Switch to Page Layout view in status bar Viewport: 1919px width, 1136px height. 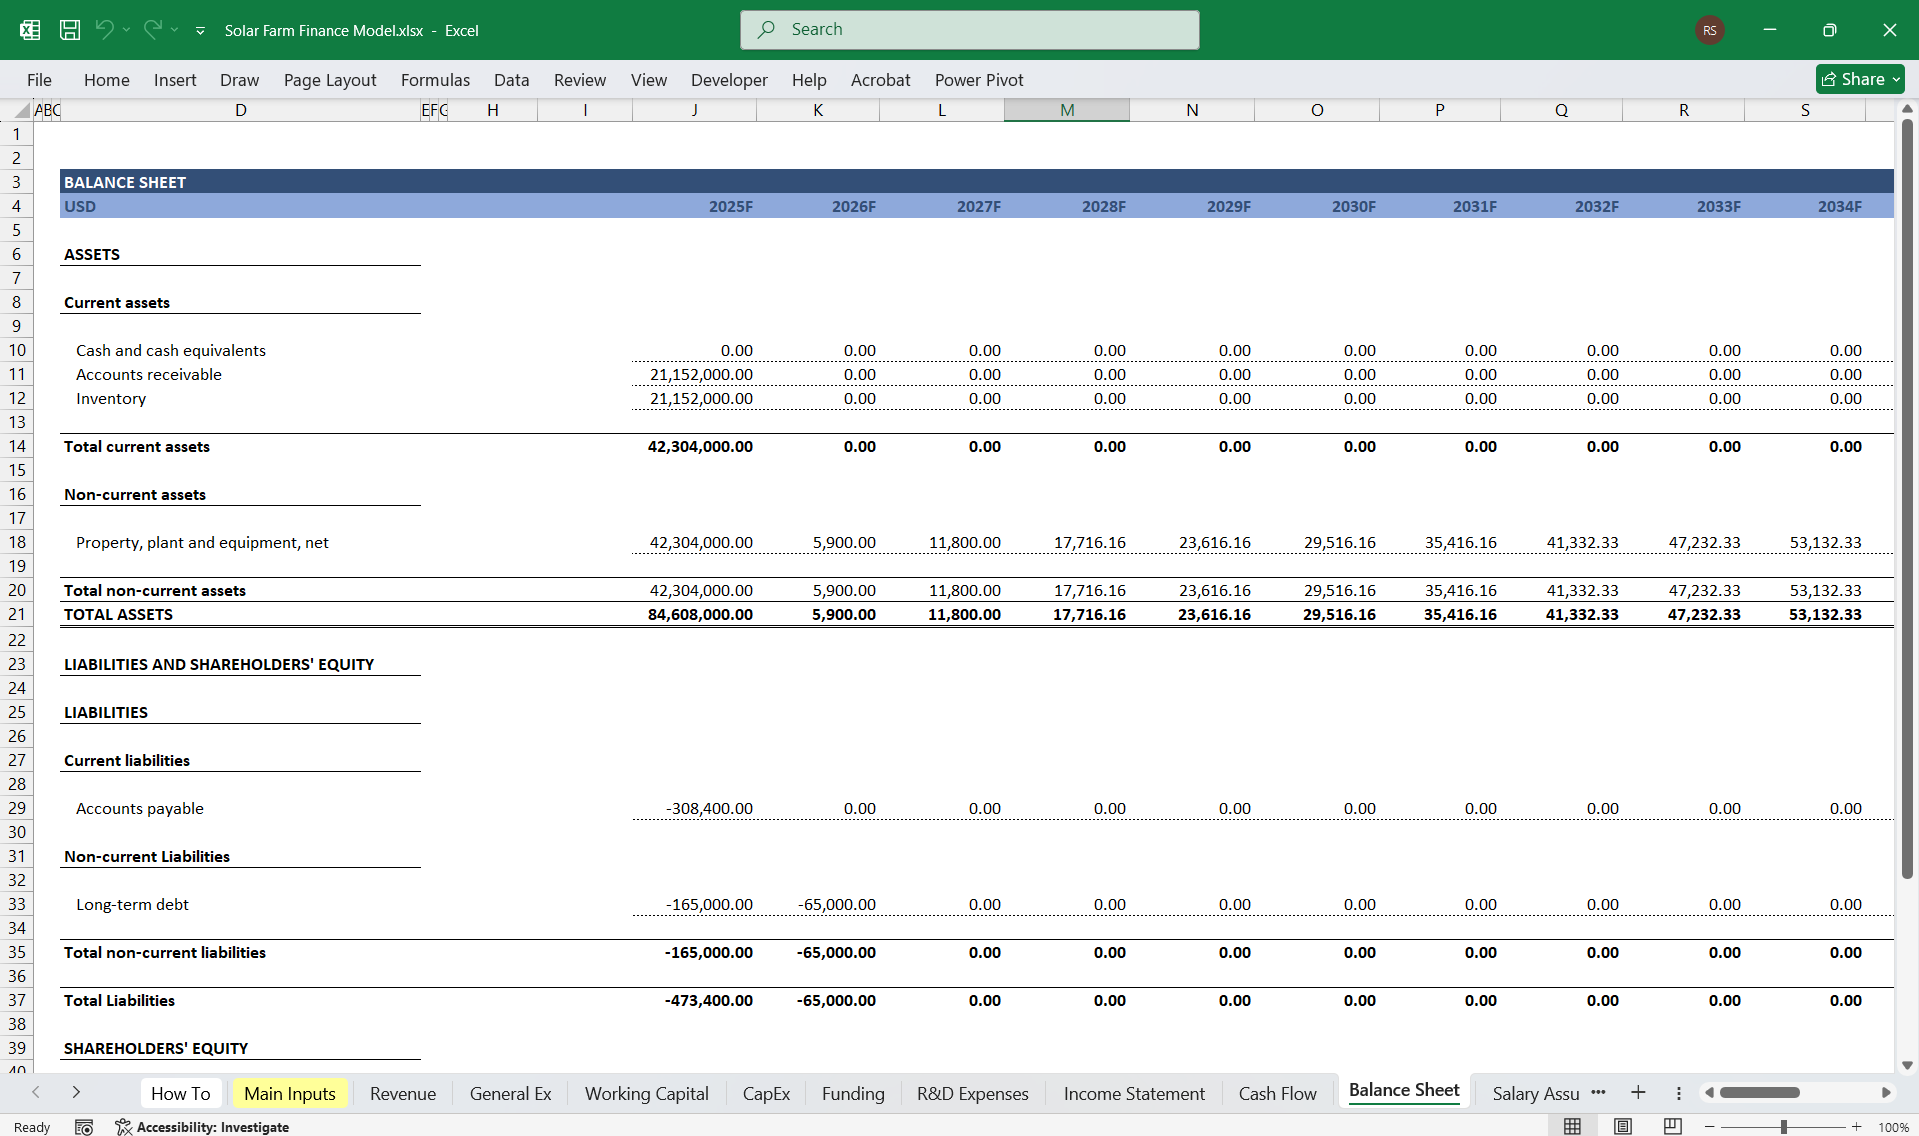point(1621,1126)
